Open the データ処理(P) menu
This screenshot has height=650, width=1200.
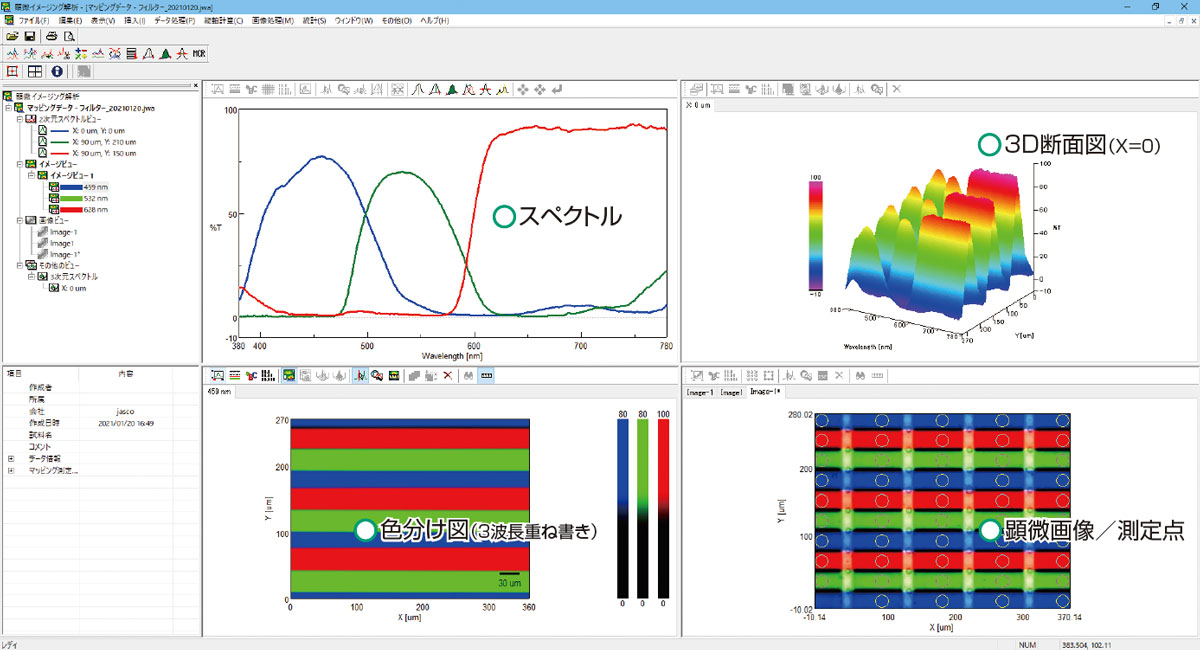pyautogui.click(x=174, y=20)
